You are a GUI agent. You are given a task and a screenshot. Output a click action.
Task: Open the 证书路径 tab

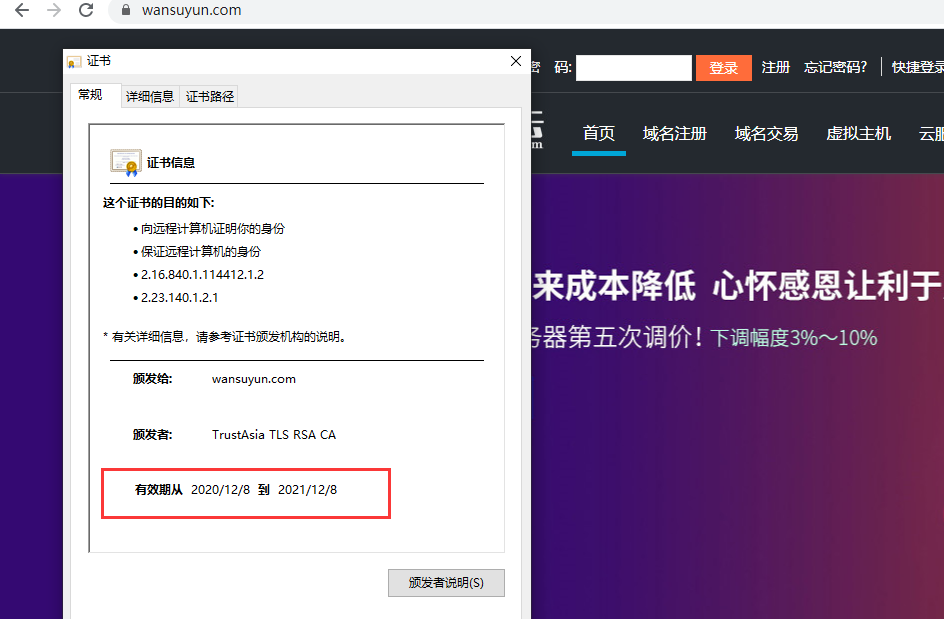point(210,96)
